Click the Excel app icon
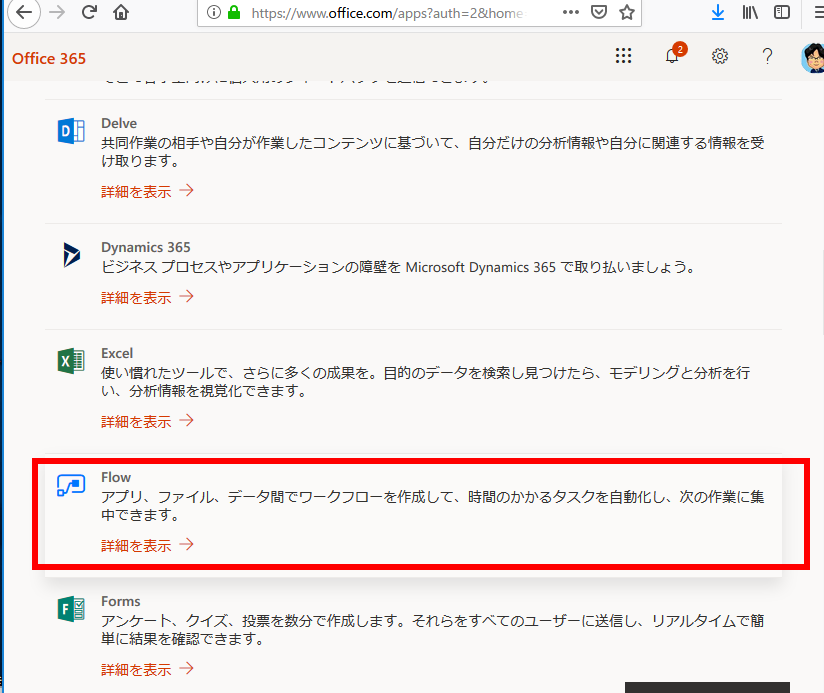Viewport: 824px width, 693px height. click(71, 361)
